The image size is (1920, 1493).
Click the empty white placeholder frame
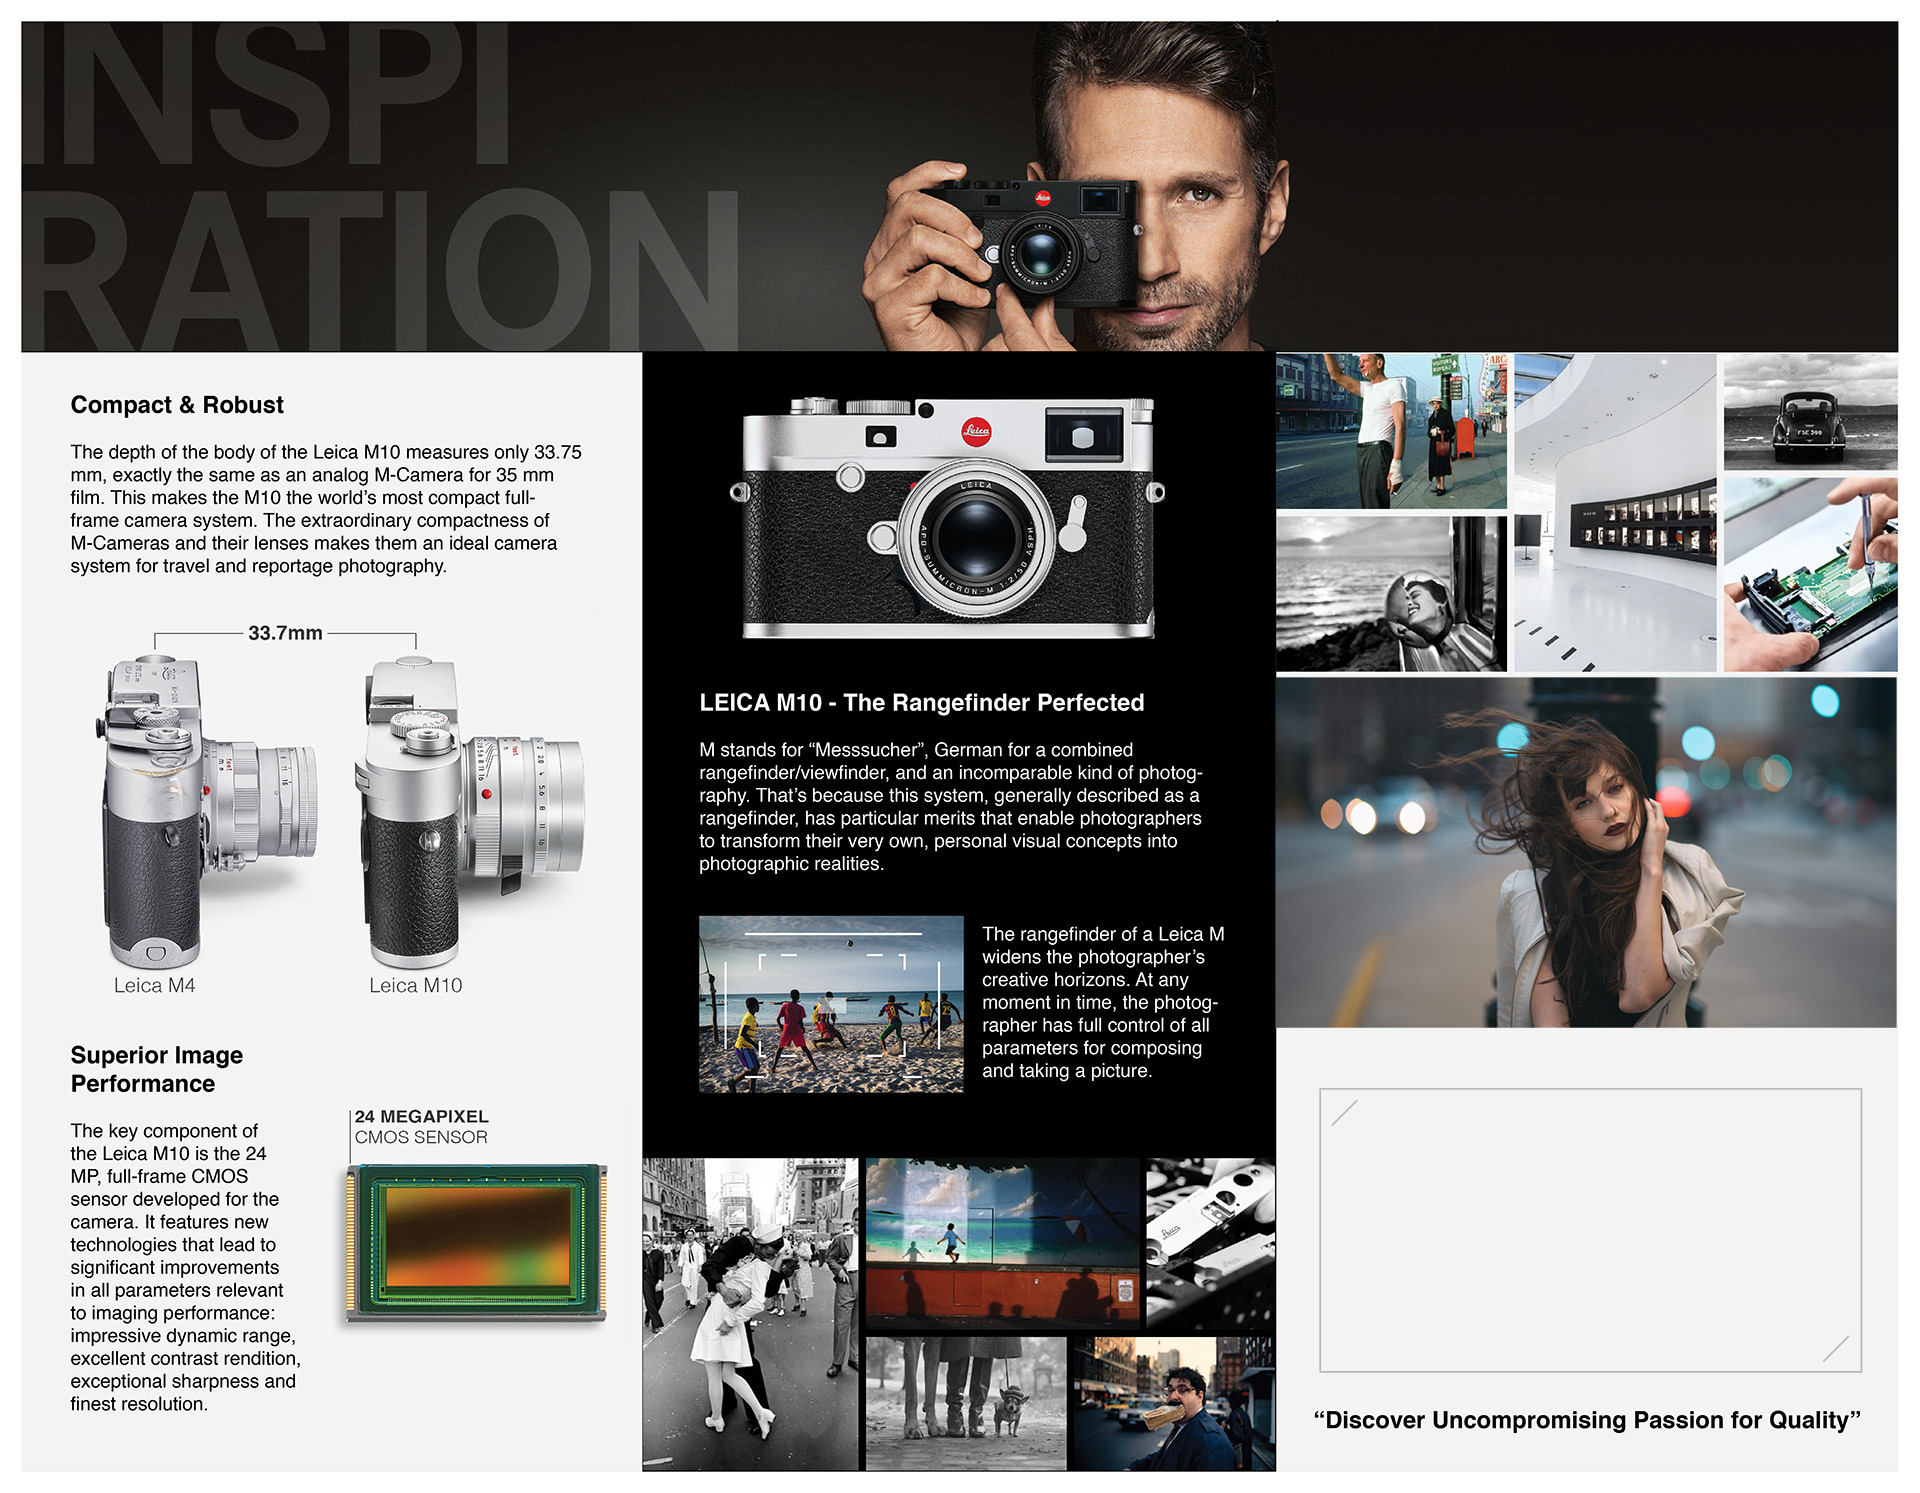tap(1590, 1230)
